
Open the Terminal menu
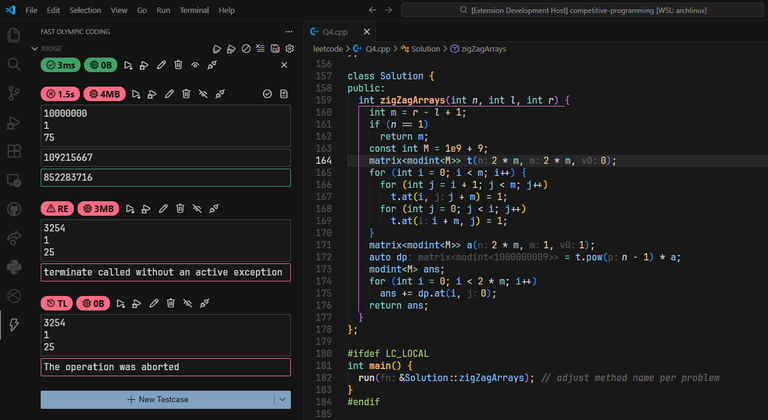pos(194,10)
